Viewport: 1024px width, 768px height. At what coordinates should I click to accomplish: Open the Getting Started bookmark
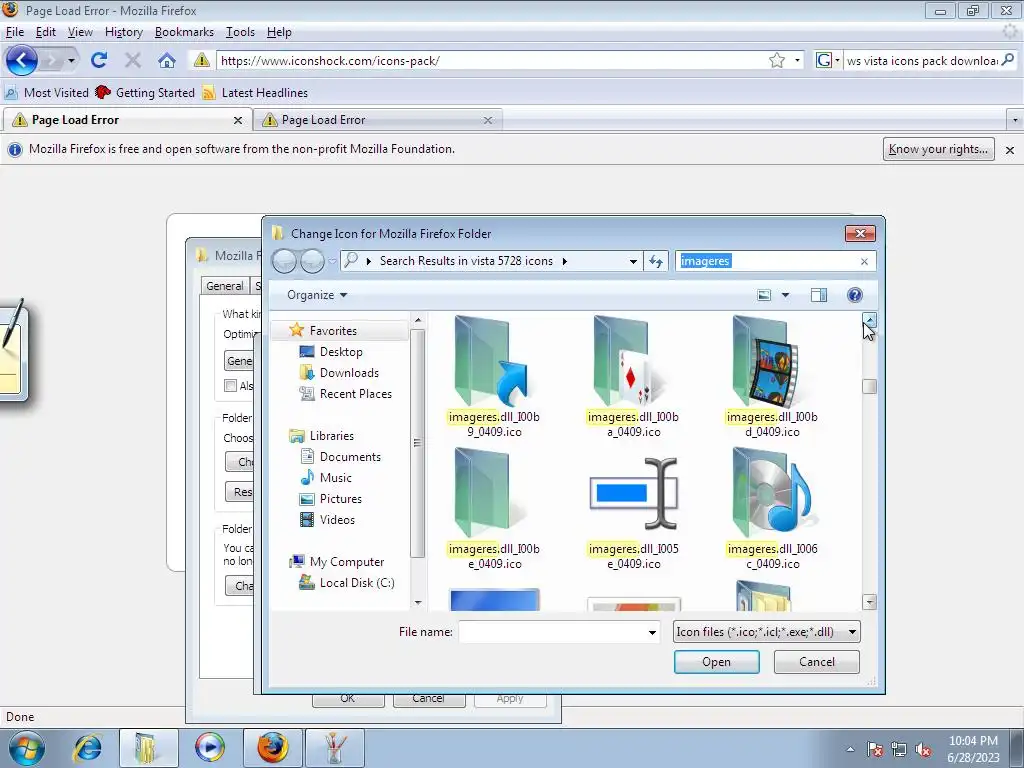tap(145, 93)
